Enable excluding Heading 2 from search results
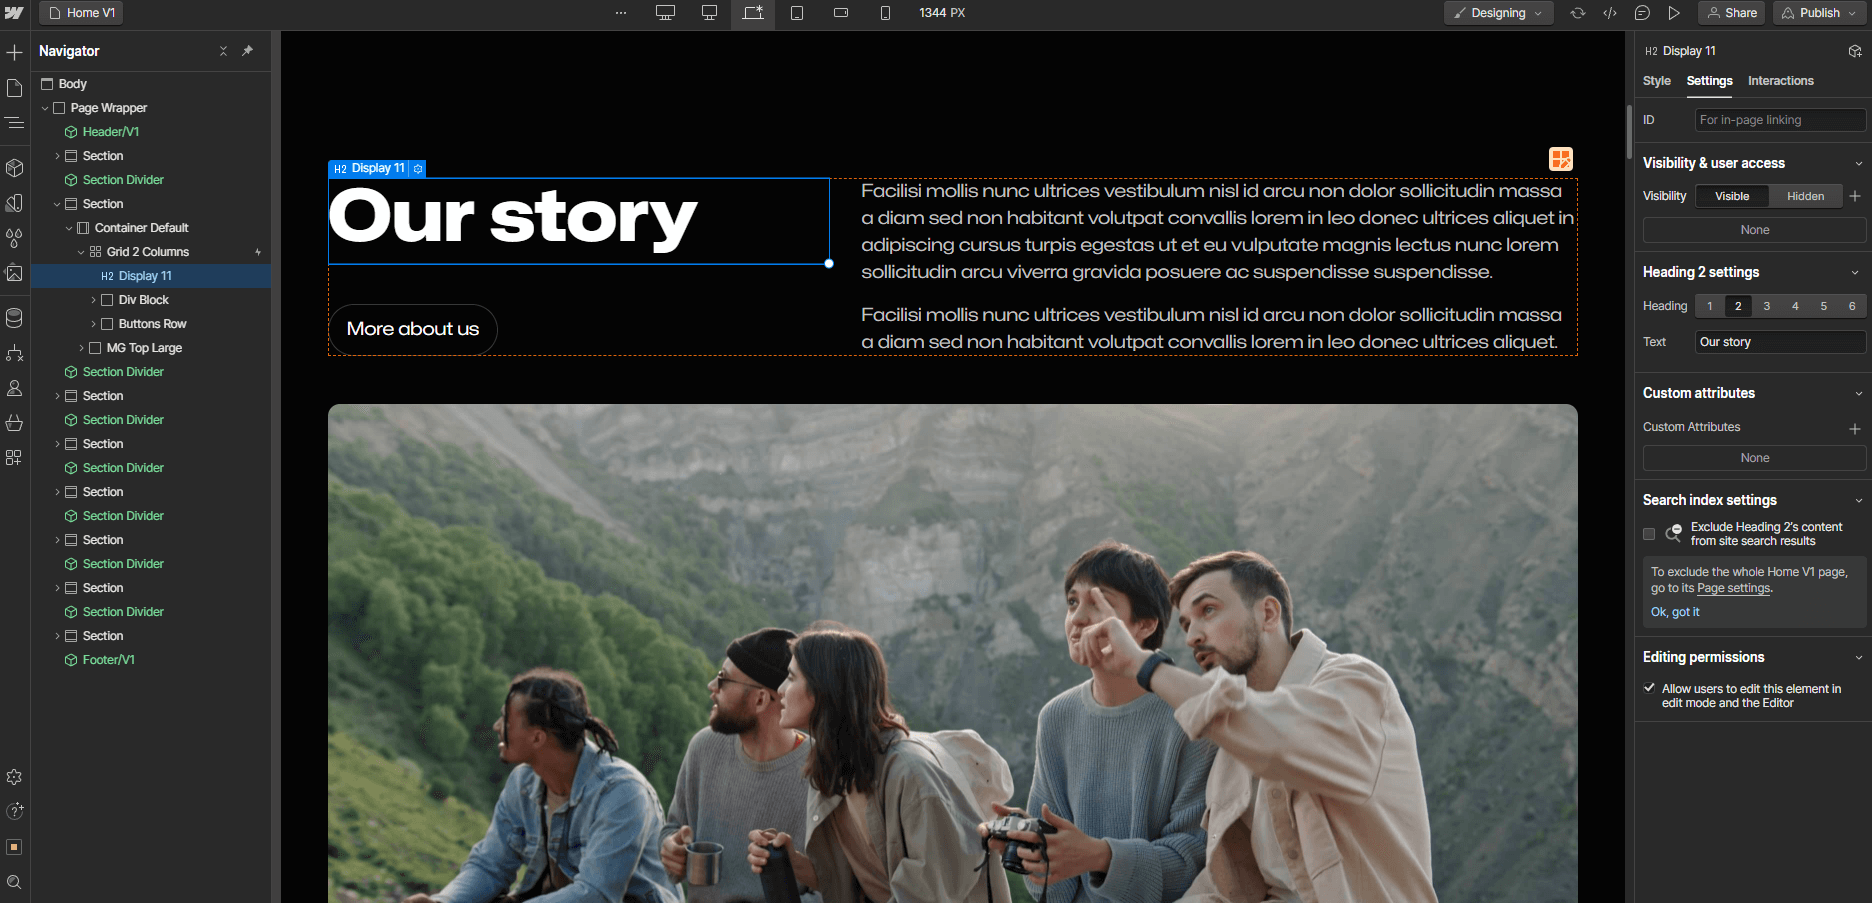Screen dimensions: 1872x903 point(1649,534)
